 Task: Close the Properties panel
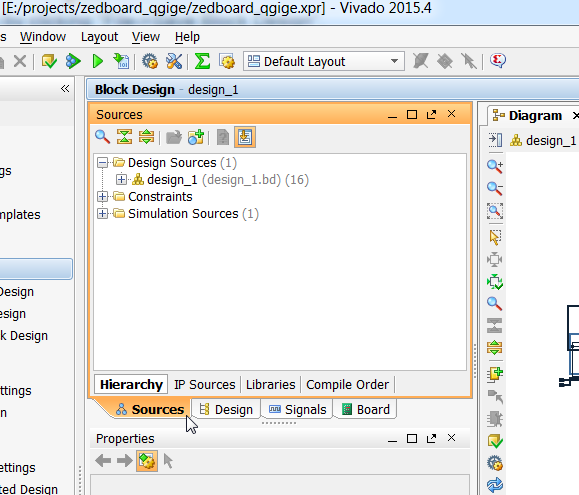[x=451, y=438]
